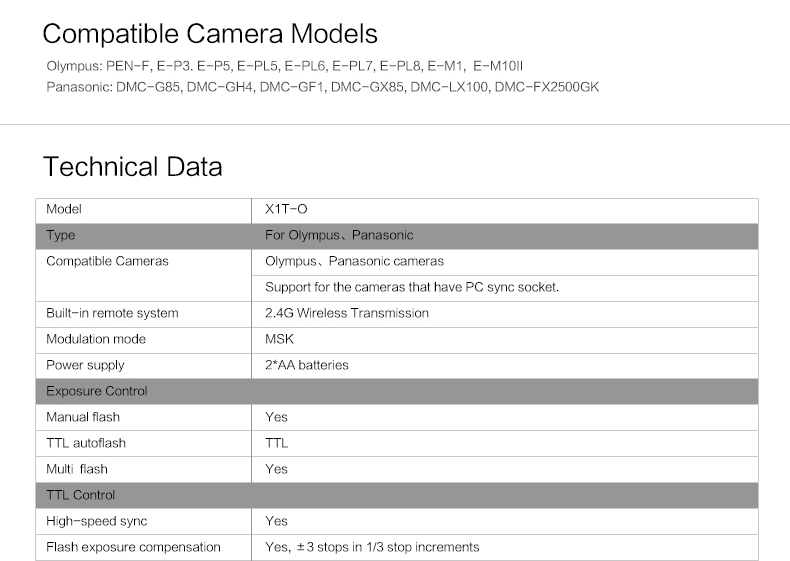The width and height of the screenshot is (790, 561).
Task: Select the ±3 stops increments value text
Action: [x=371, y=547]
